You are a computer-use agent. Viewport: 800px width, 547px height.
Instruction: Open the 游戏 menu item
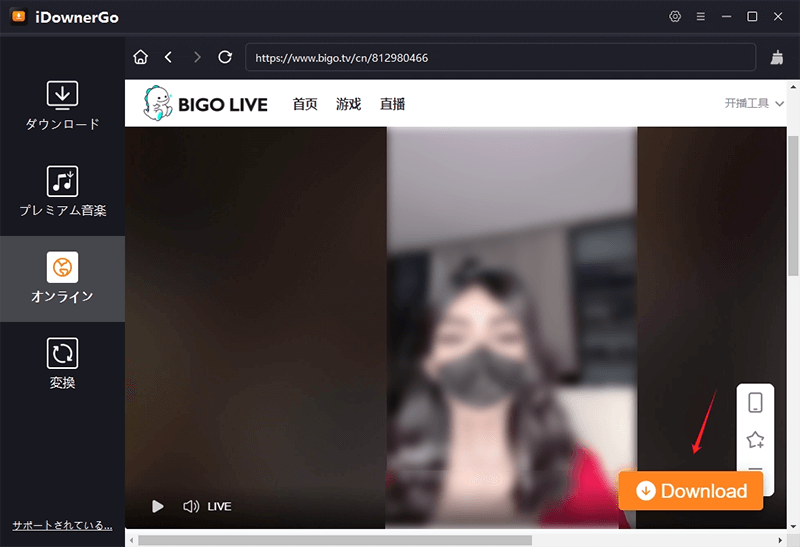click(x=348, y=104)
